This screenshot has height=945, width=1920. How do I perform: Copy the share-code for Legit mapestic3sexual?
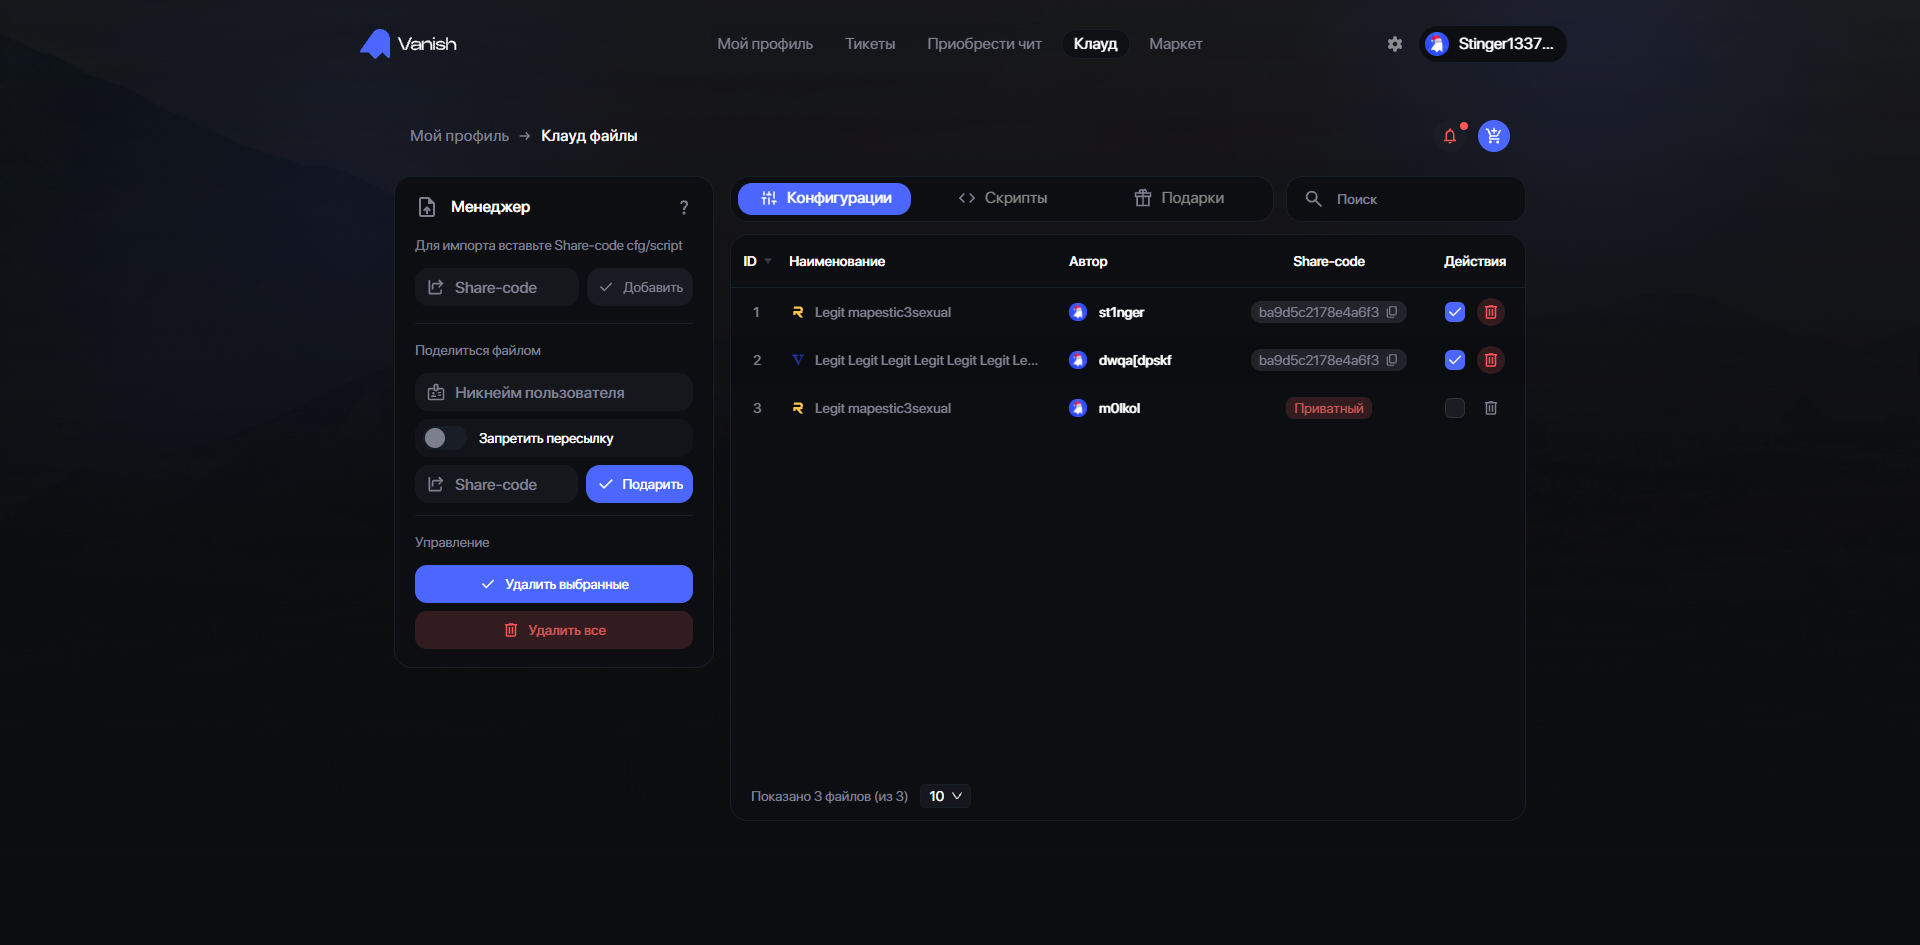coord(1393,312)
